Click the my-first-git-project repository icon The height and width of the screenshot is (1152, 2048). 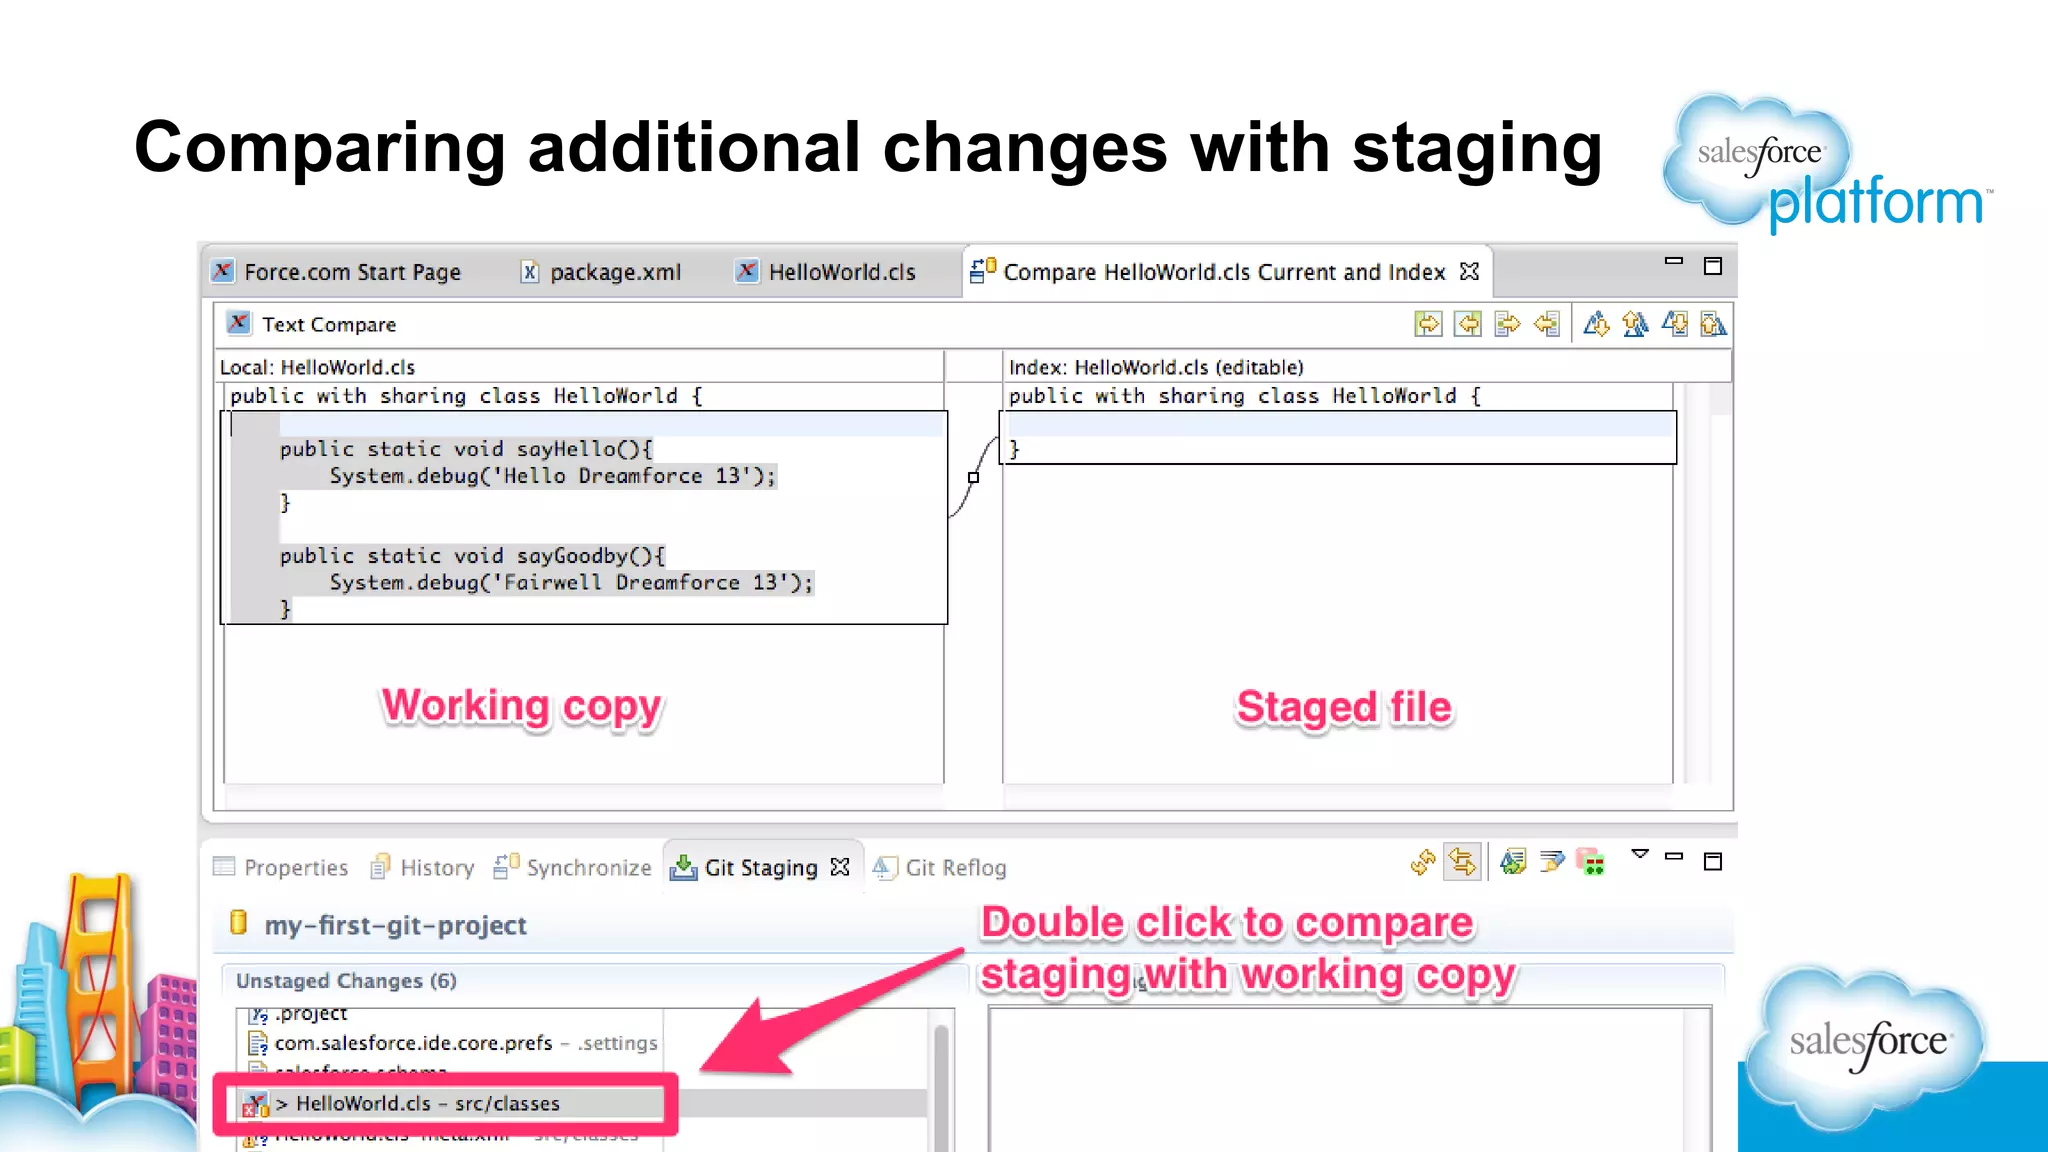click(238, 922)
